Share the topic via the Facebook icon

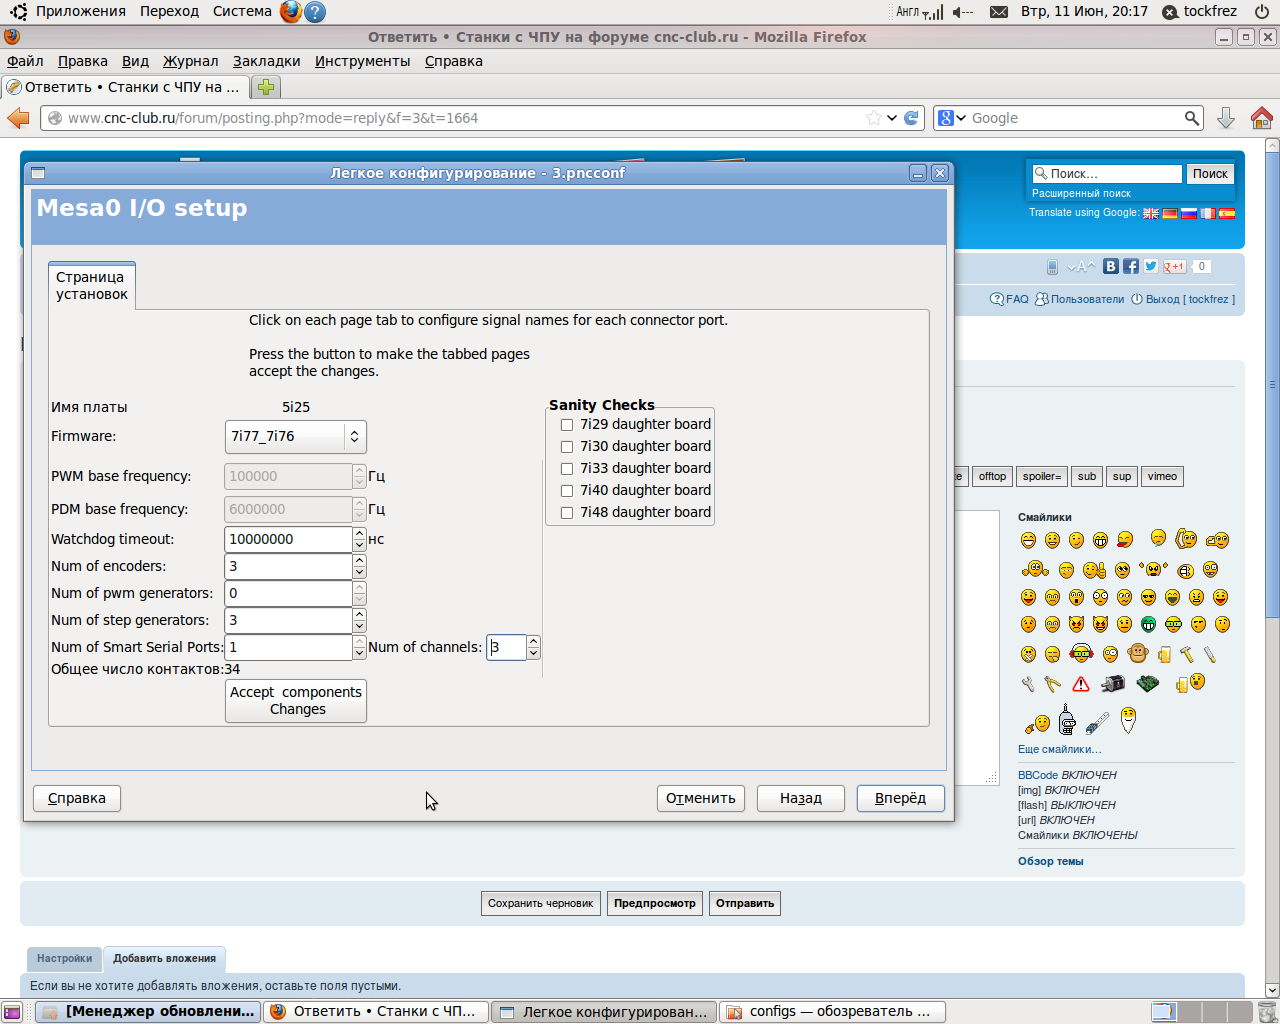tap(1131, 266)
